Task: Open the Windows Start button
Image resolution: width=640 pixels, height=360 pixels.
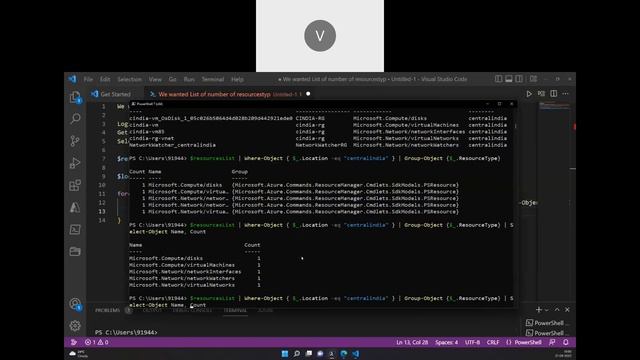Action: pyautogui.click(x=285, y=354)
